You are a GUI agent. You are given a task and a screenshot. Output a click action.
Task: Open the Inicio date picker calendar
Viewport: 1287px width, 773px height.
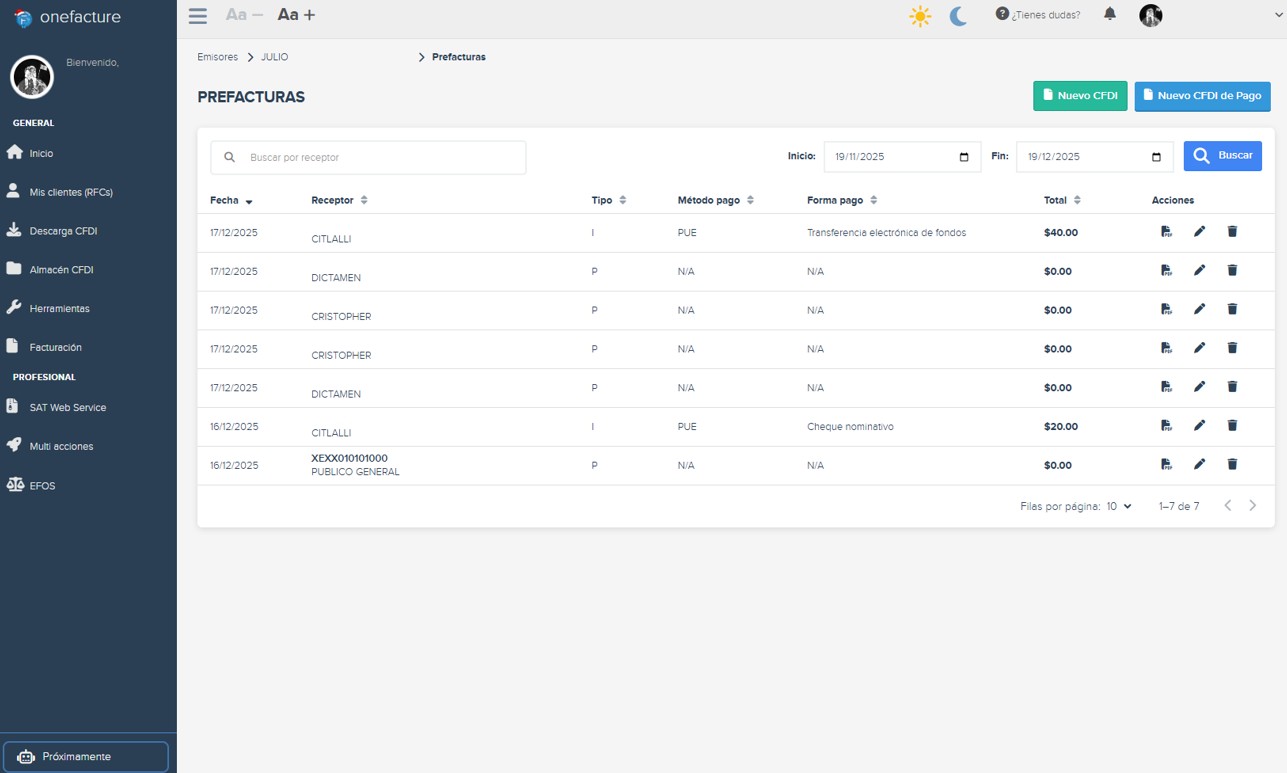(x=964, y=156)
